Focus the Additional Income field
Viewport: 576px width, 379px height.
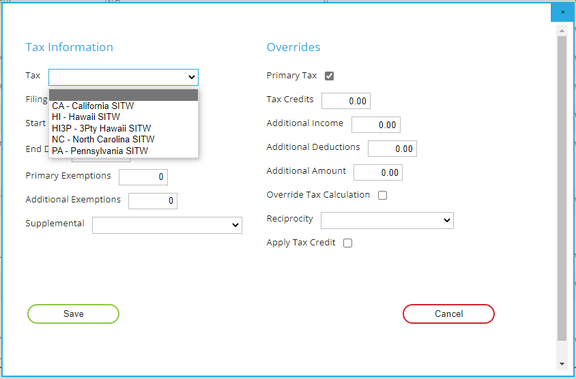(376, 125)
